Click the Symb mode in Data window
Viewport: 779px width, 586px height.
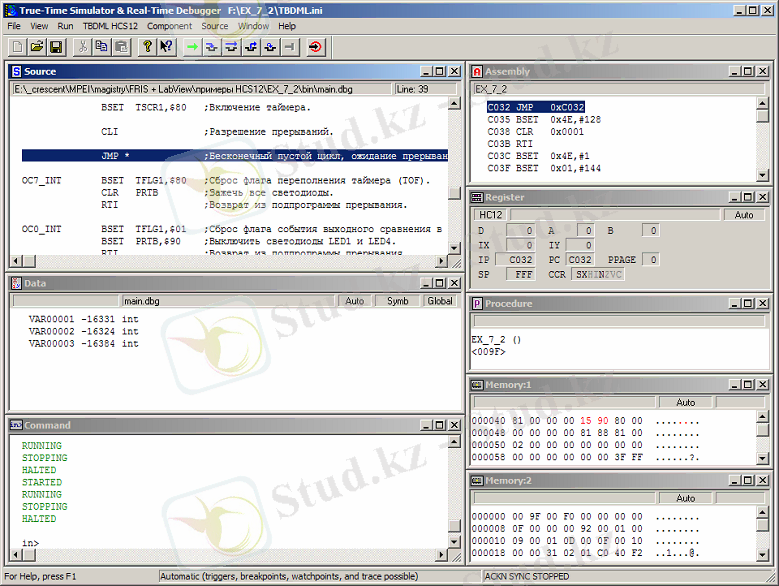tap(397, 301)
